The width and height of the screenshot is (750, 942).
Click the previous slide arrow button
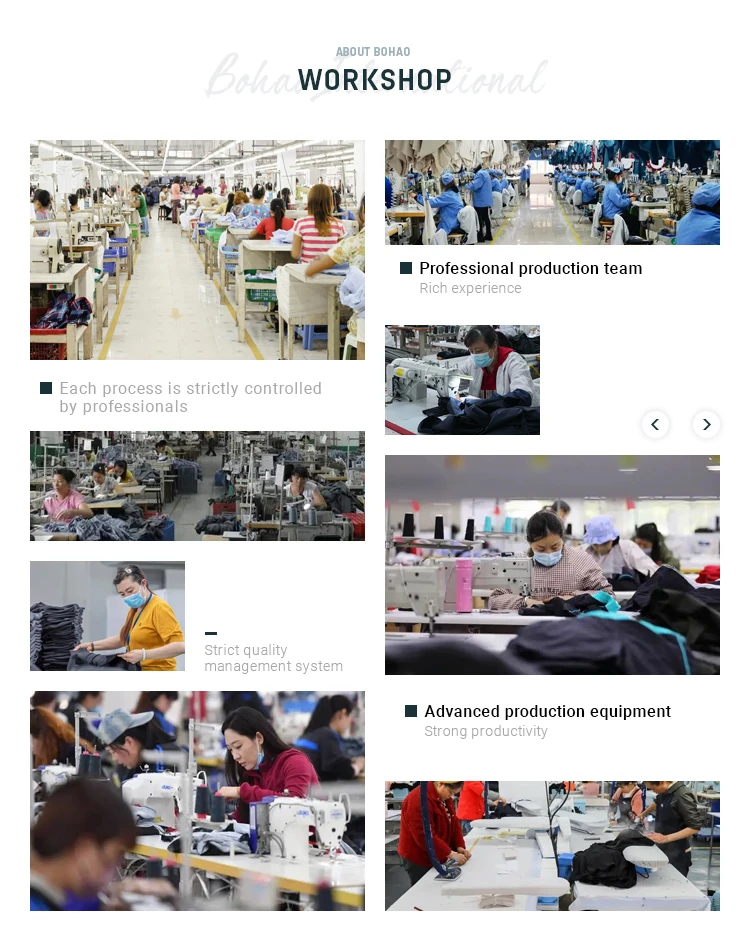click(655, 424)
